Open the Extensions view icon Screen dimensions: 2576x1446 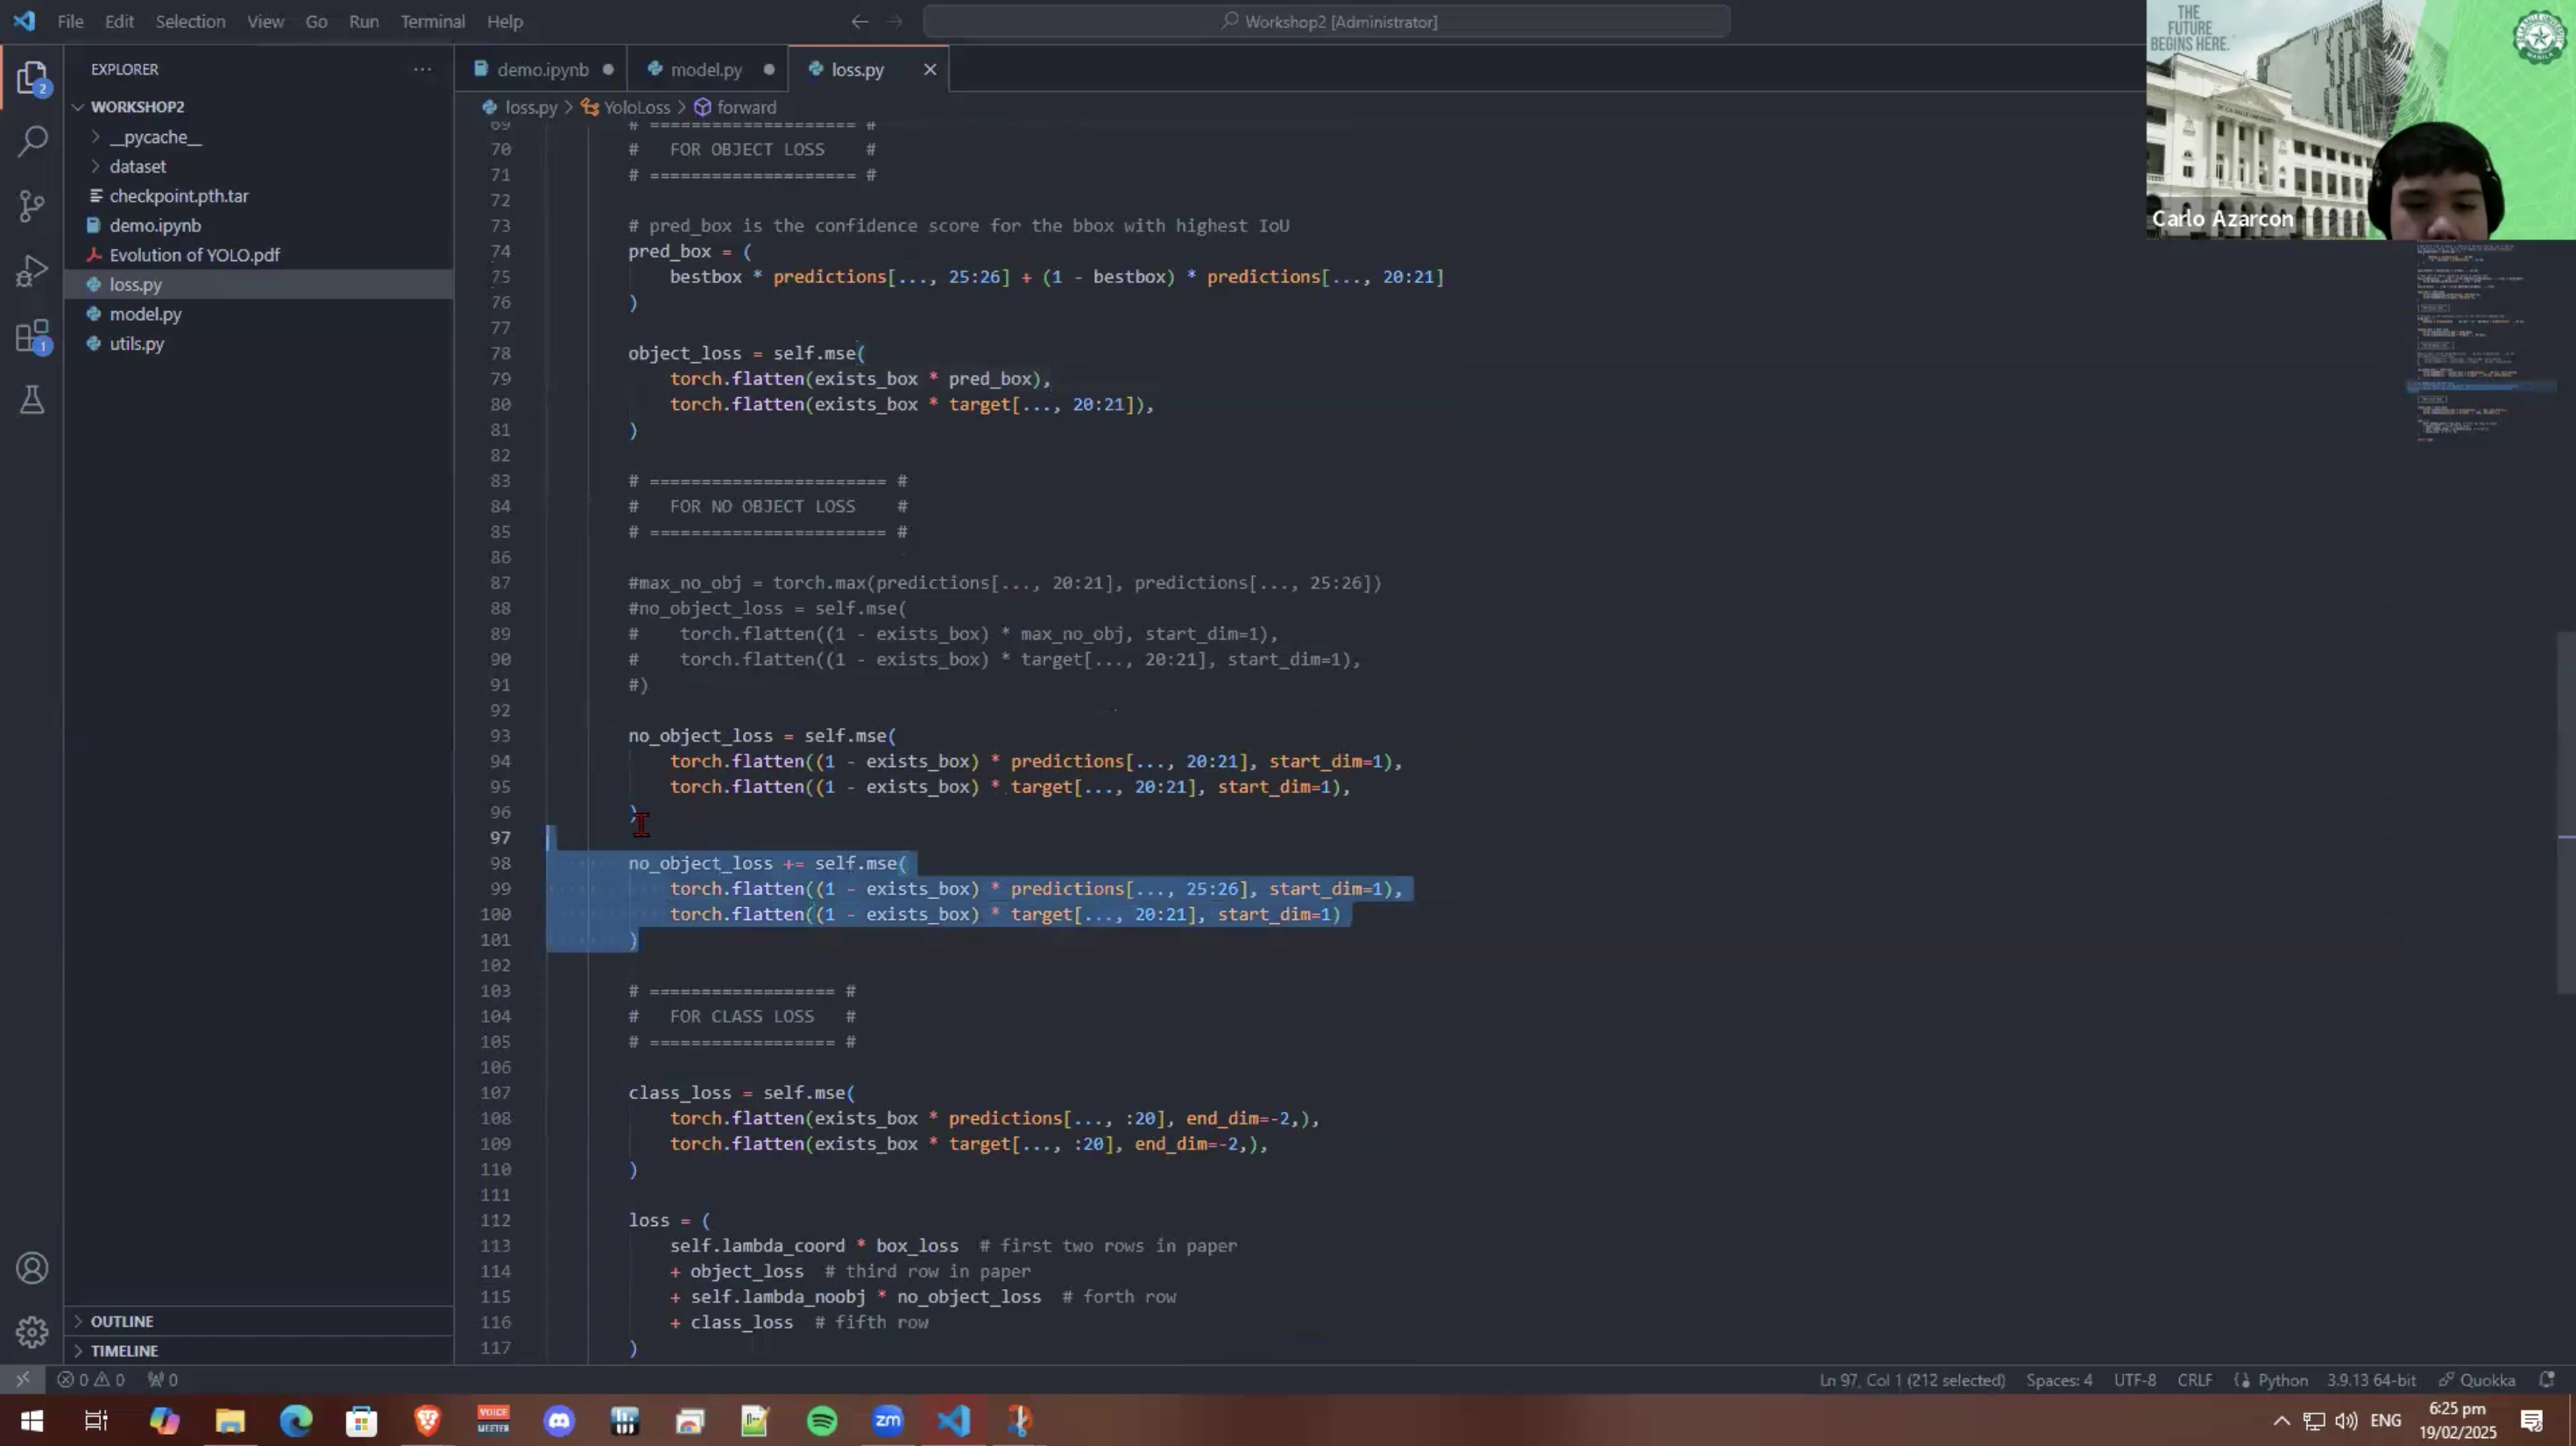tap(32, 336)
